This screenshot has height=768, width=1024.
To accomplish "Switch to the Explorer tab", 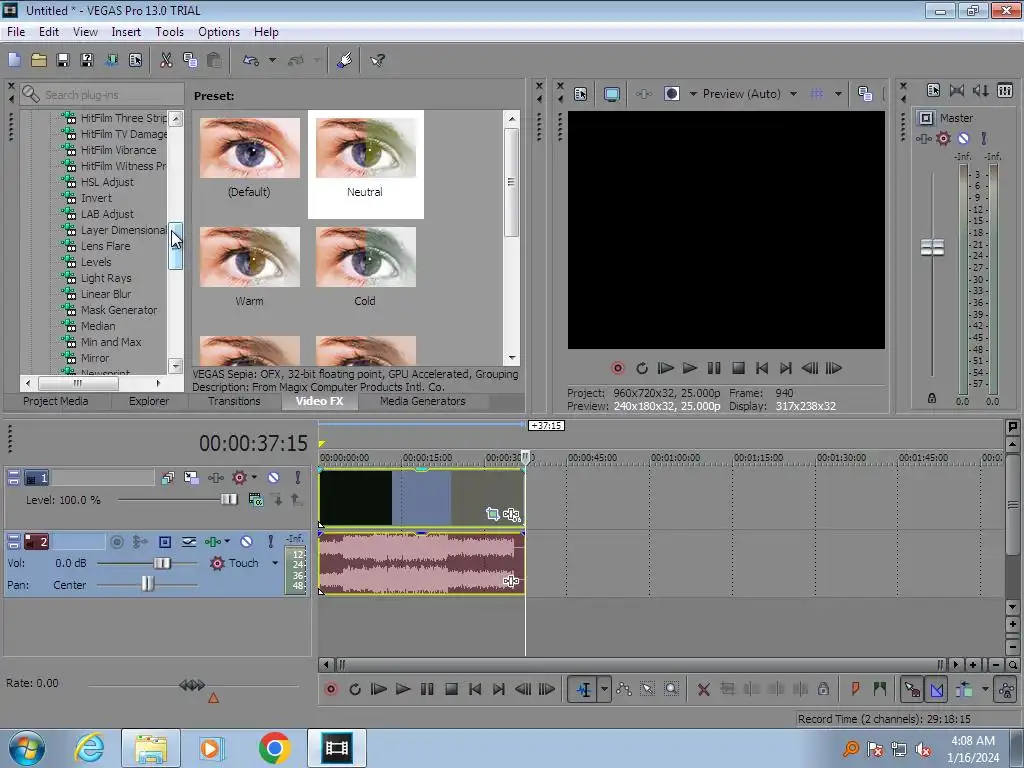I will pyautogui.click(x=149, y=401).
